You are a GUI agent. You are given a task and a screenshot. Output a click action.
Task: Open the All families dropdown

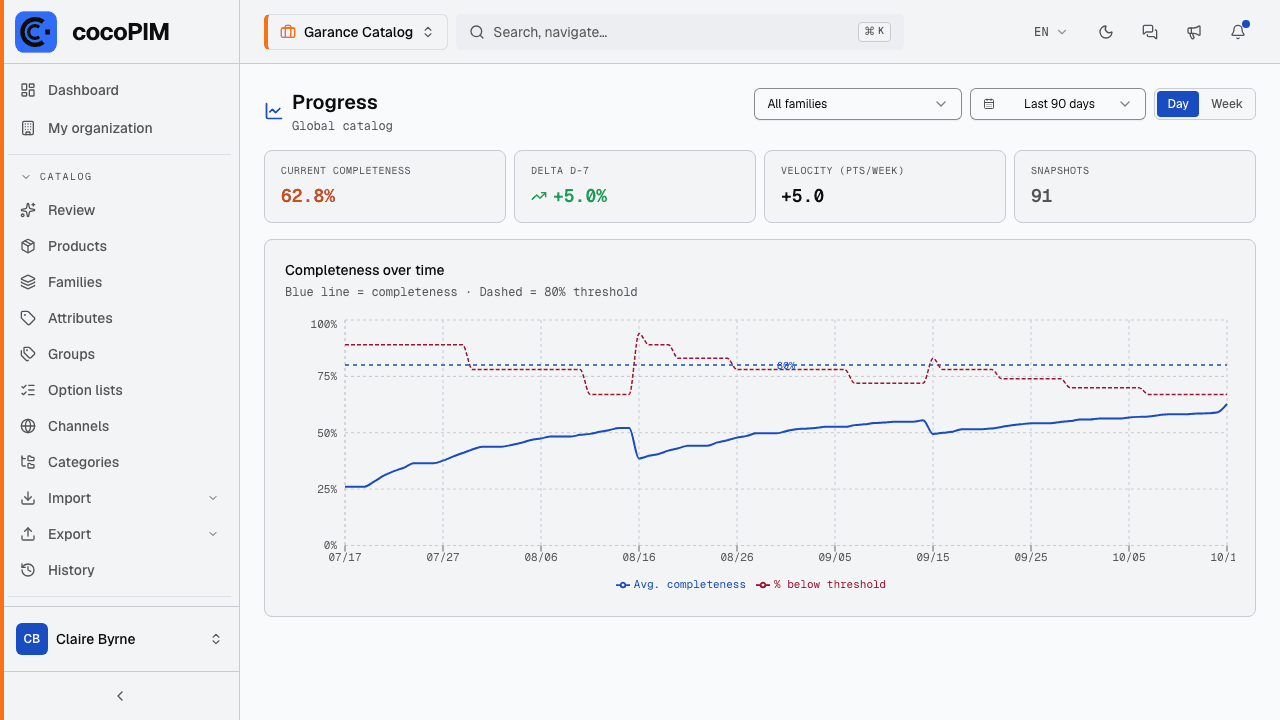pos(858,104)
